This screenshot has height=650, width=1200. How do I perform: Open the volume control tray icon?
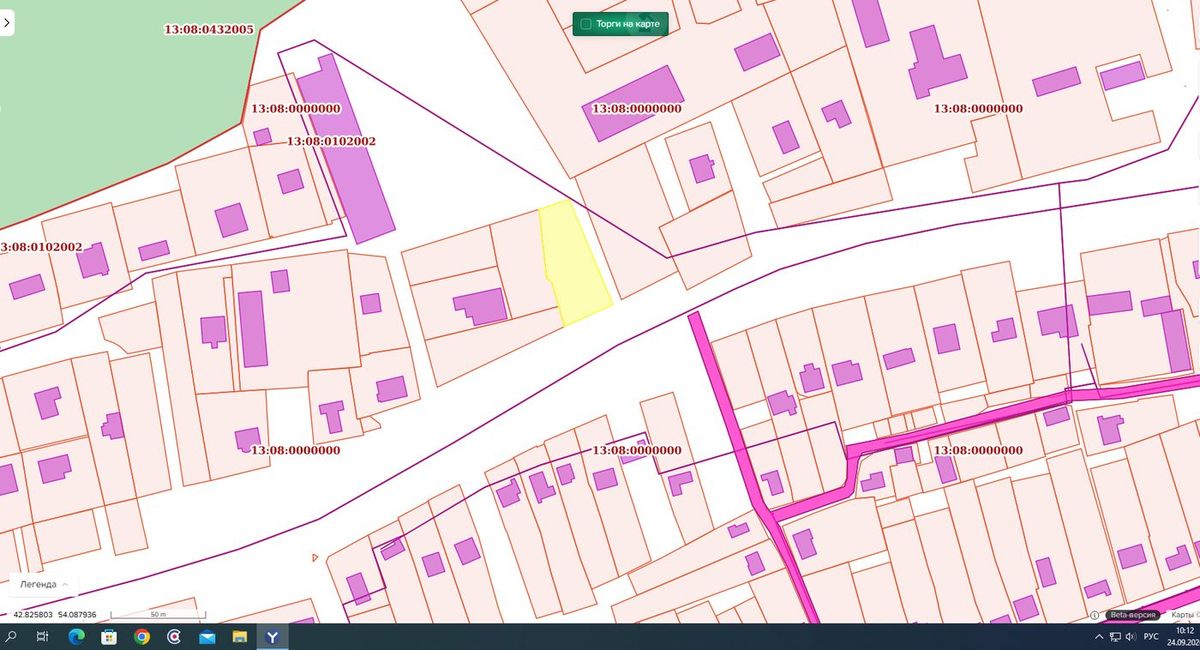coord(1130,636)
